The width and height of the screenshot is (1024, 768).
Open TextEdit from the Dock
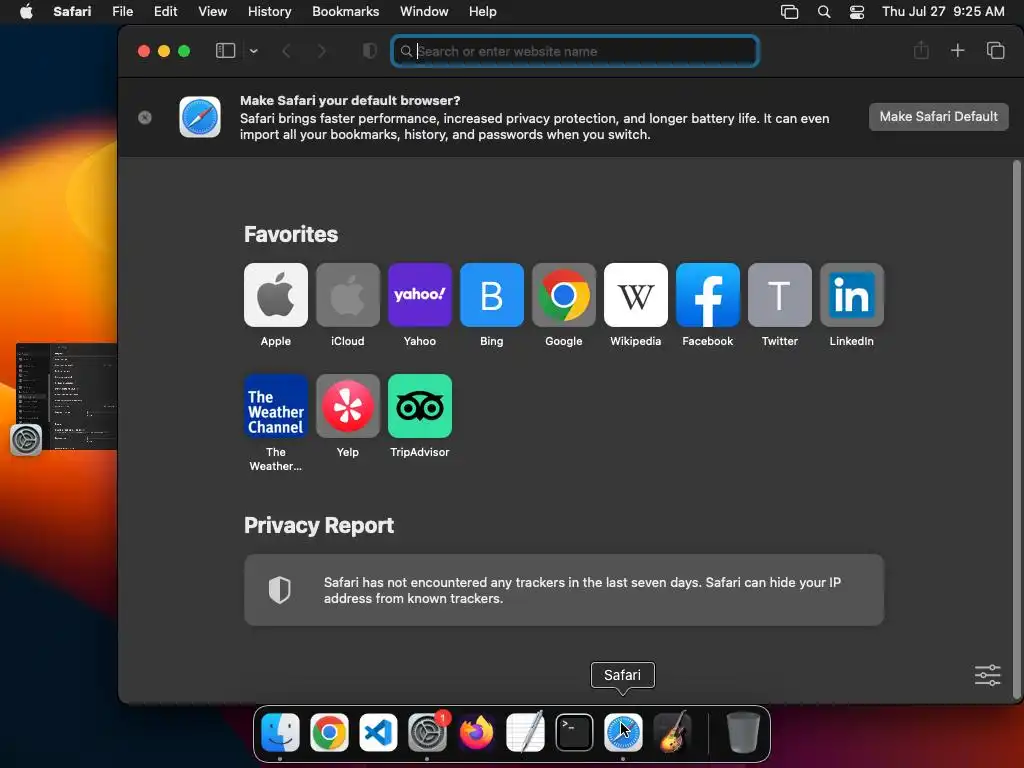(x=525, y=732)
